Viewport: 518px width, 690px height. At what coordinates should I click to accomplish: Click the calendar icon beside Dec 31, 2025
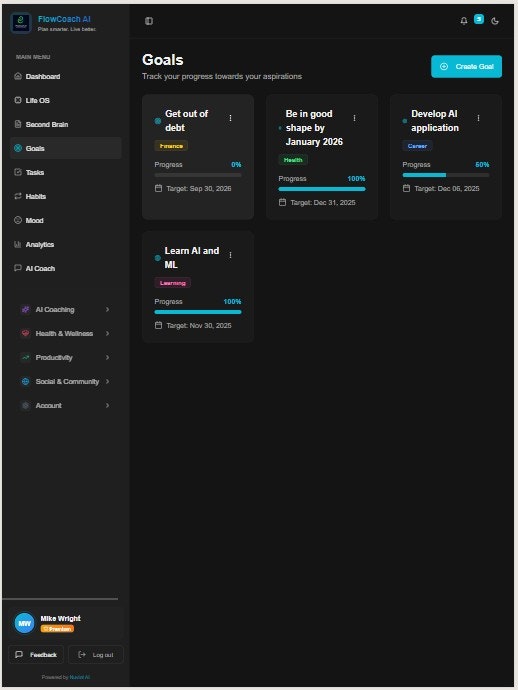point(283,202)
